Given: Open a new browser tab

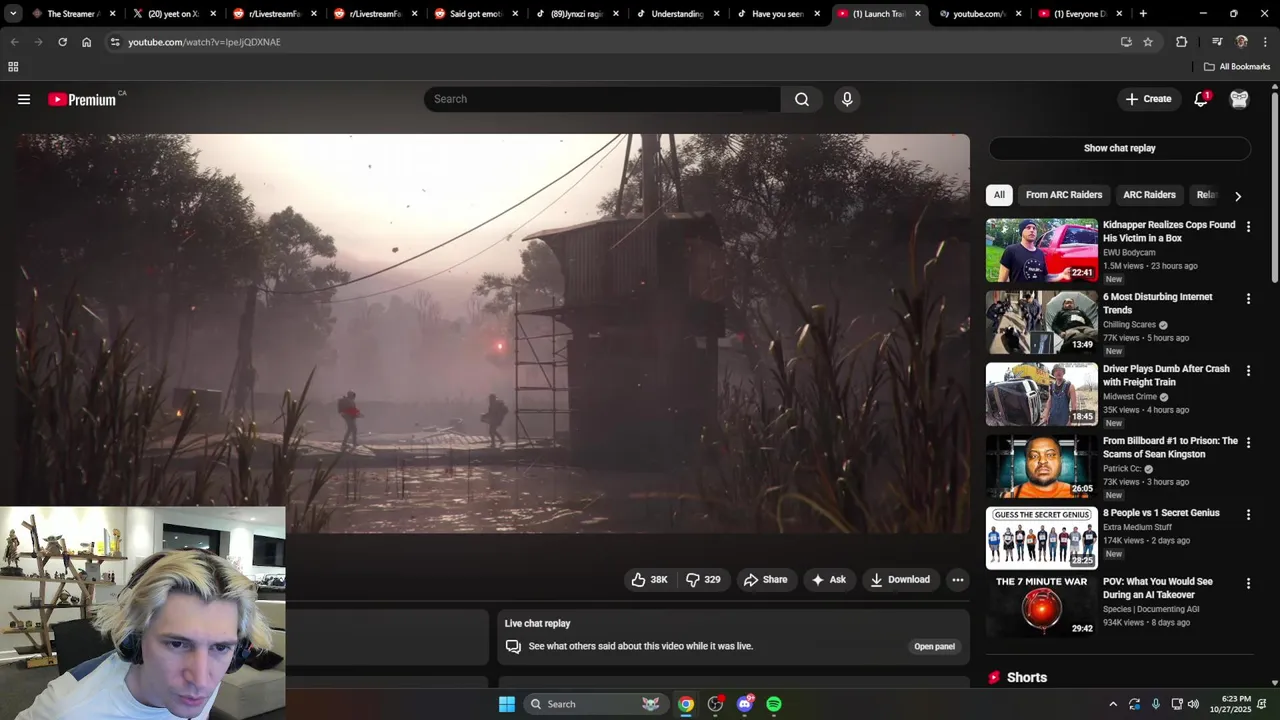Looking at the screenshot, I should [x=1143, y=14].
